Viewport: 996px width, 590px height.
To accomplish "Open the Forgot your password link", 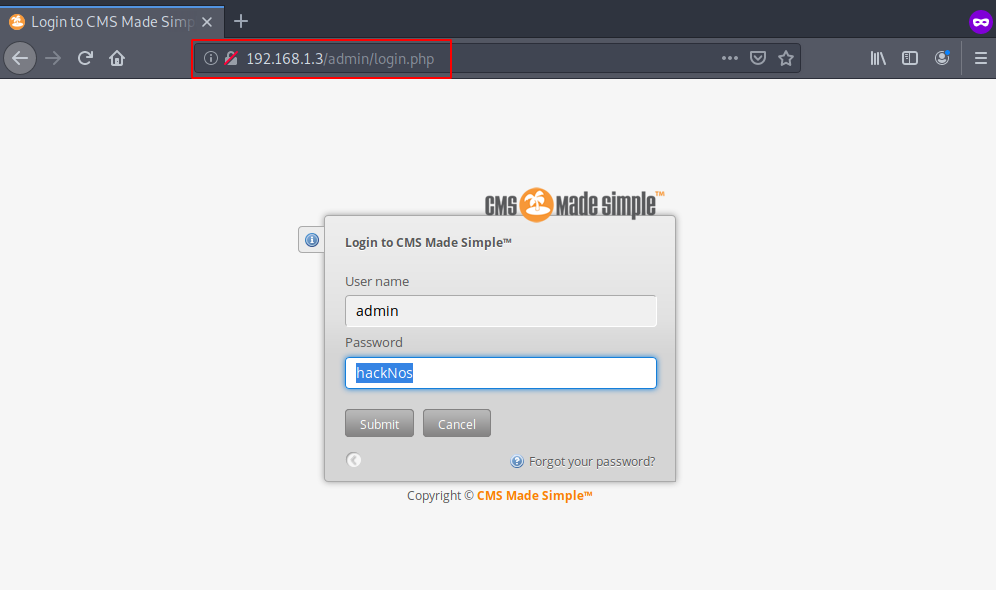I will tap(591, 462).
